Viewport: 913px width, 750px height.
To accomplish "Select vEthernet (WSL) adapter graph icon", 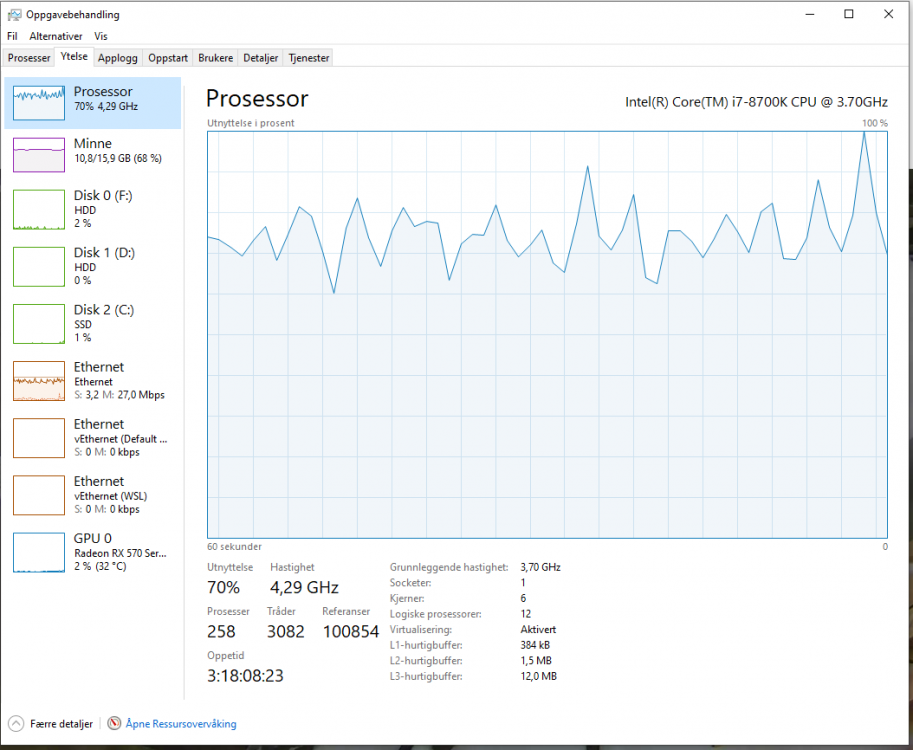I will (39, 495).
